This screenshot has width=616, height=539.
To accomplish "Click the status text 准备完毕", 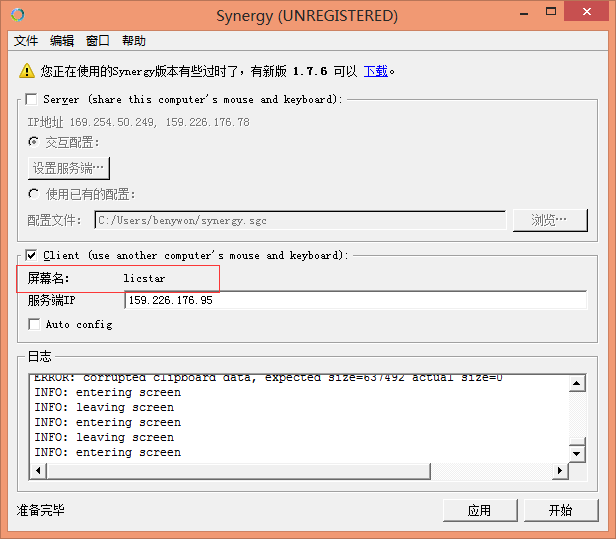I will (x=40, y=510).
